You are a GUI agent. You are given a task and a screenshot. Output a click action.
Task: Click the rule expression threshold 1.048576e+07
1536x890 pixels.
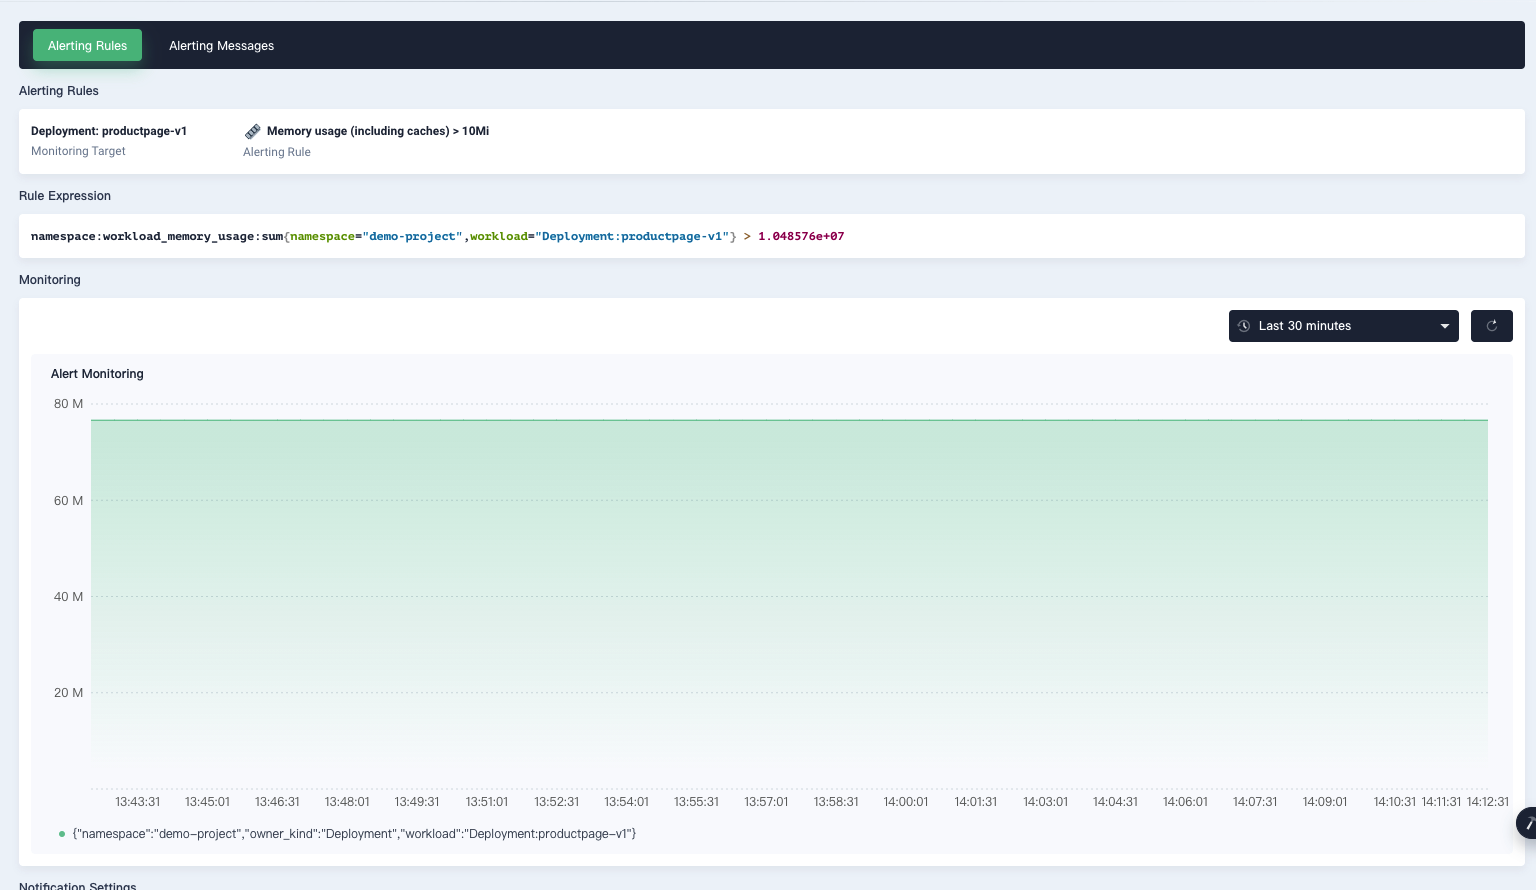(801, 237)
